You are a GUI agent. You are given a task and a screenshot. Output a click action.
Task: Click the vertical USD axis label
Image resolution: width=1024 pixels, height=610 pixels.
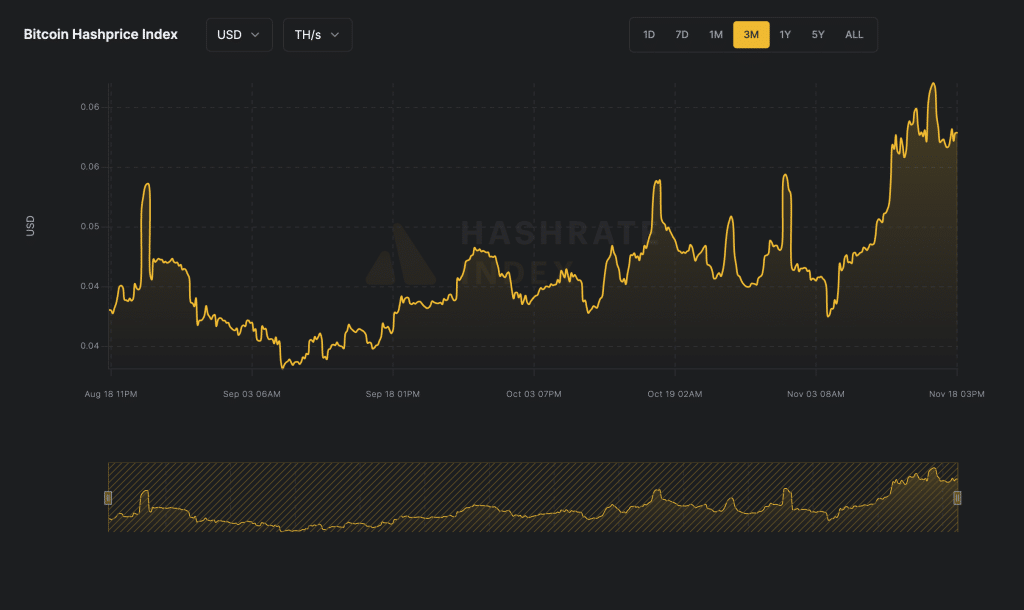pyautogui.click(x=30, y=226)
